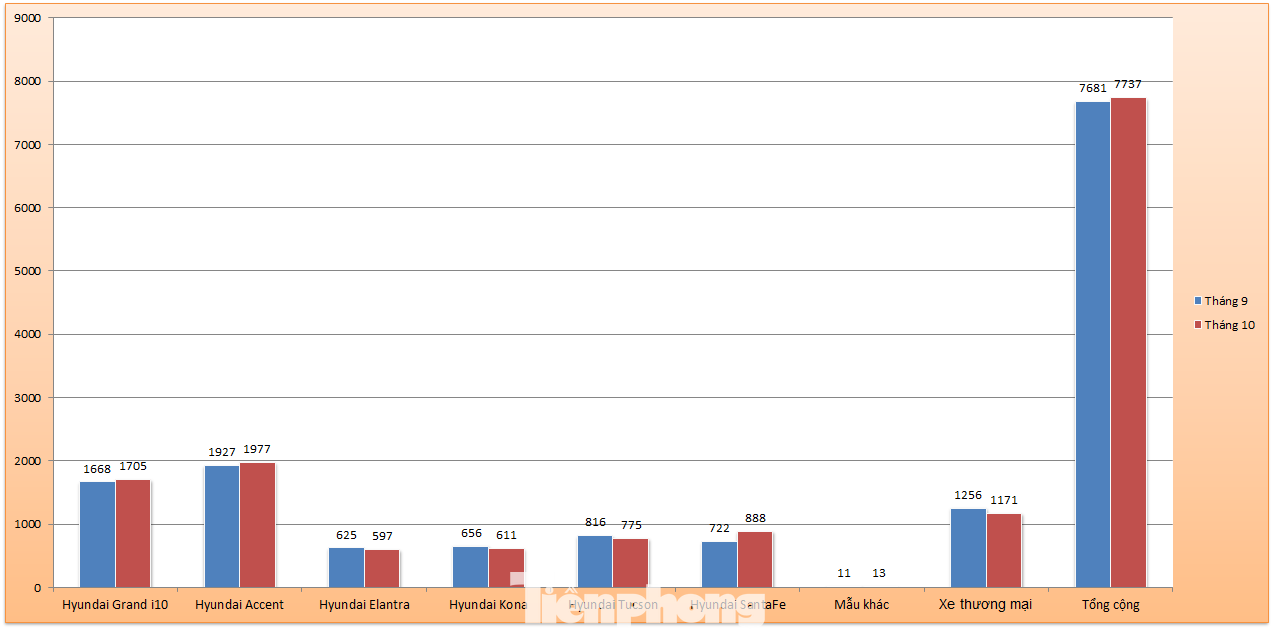1273x629 pixels.
Task: Select the red Hyundai Accent bar
Action: pyautogui.click(x=257, y=525)
